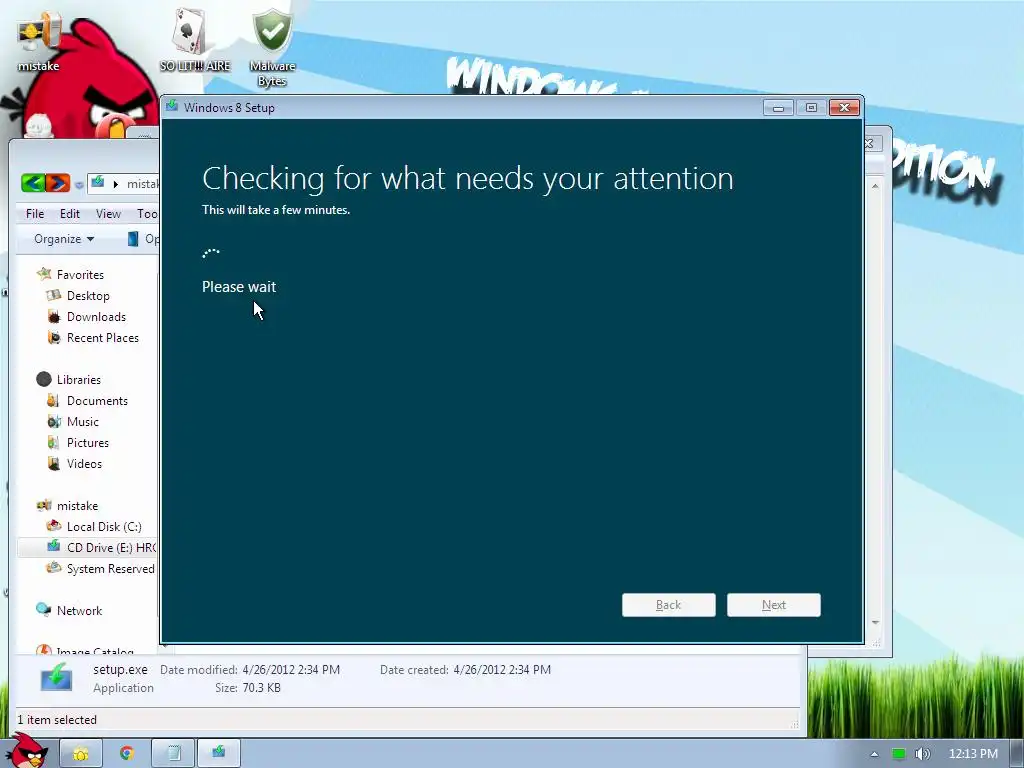
Task: Click the Music library icon
Action: [x=54, y=422]
